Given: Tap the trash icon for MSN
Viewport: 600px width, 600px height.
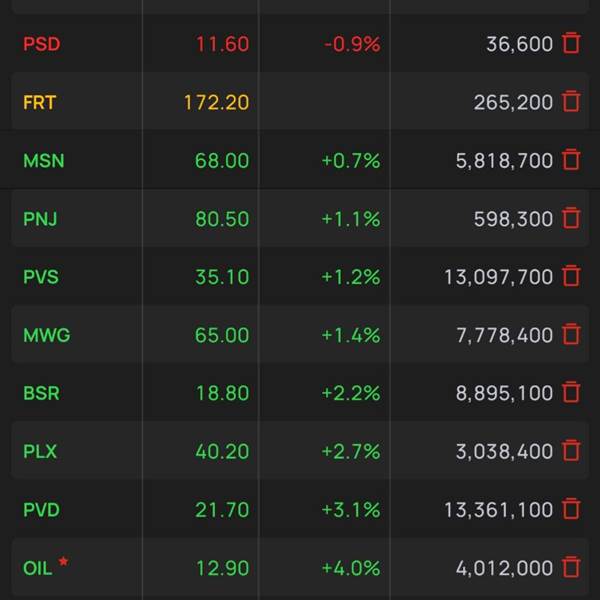Looking at the screenshot, I should click(x=571, y=160).
